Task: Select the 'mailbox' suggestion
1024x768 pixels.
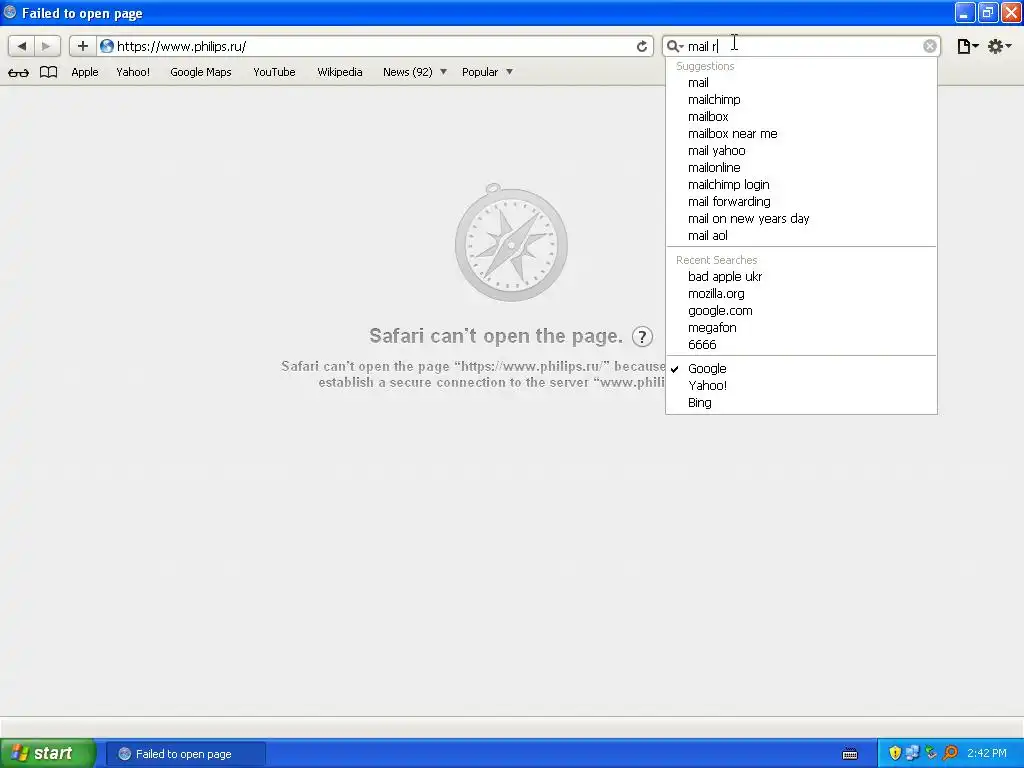Action: coord(801,117)
